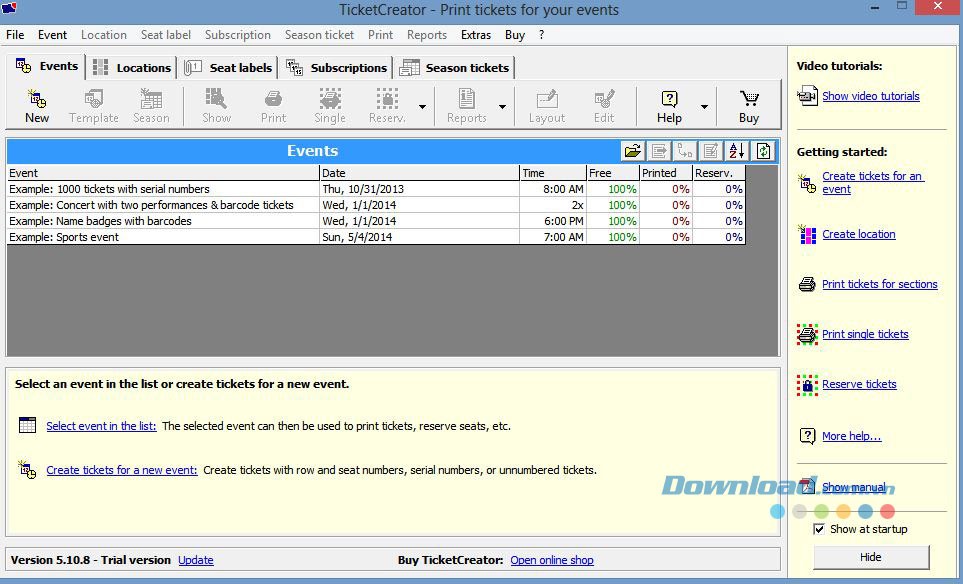
Task: Sort events using the A-Z sort icon
Action: tap(737, 150)
